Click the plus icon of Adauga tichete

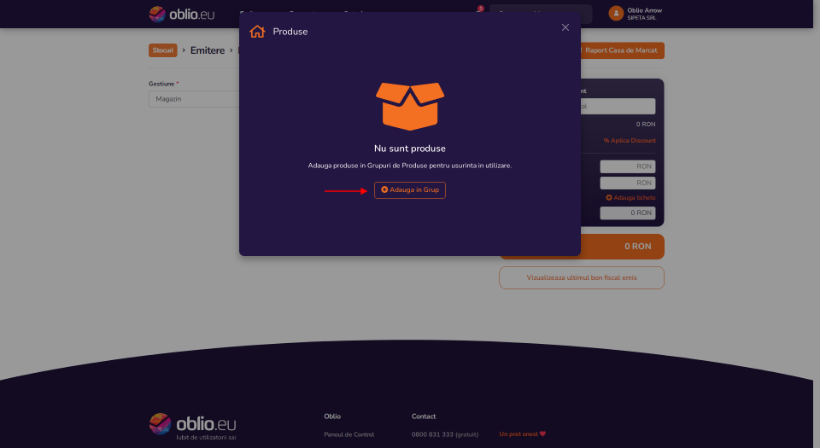(x=609, y=198)
